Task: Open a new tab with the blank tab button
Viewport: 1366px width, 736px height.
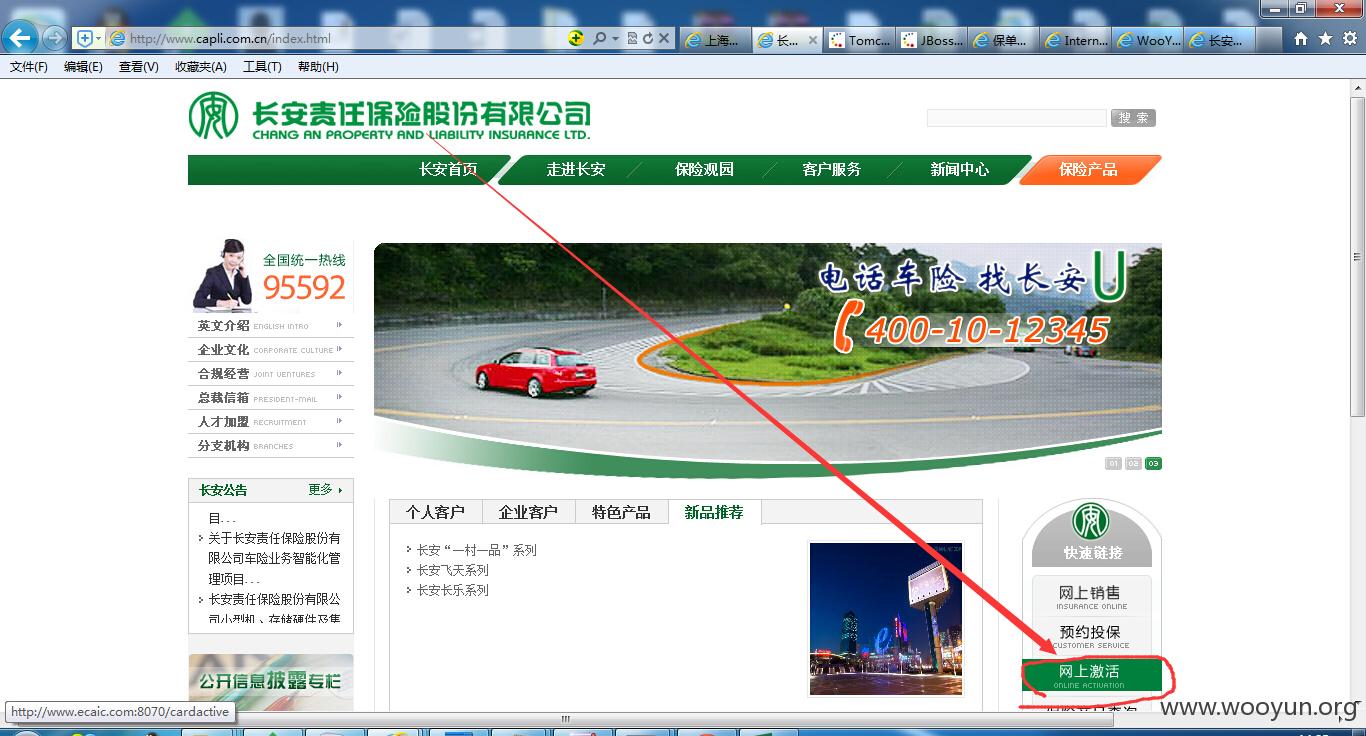Action: [1267, 40]
